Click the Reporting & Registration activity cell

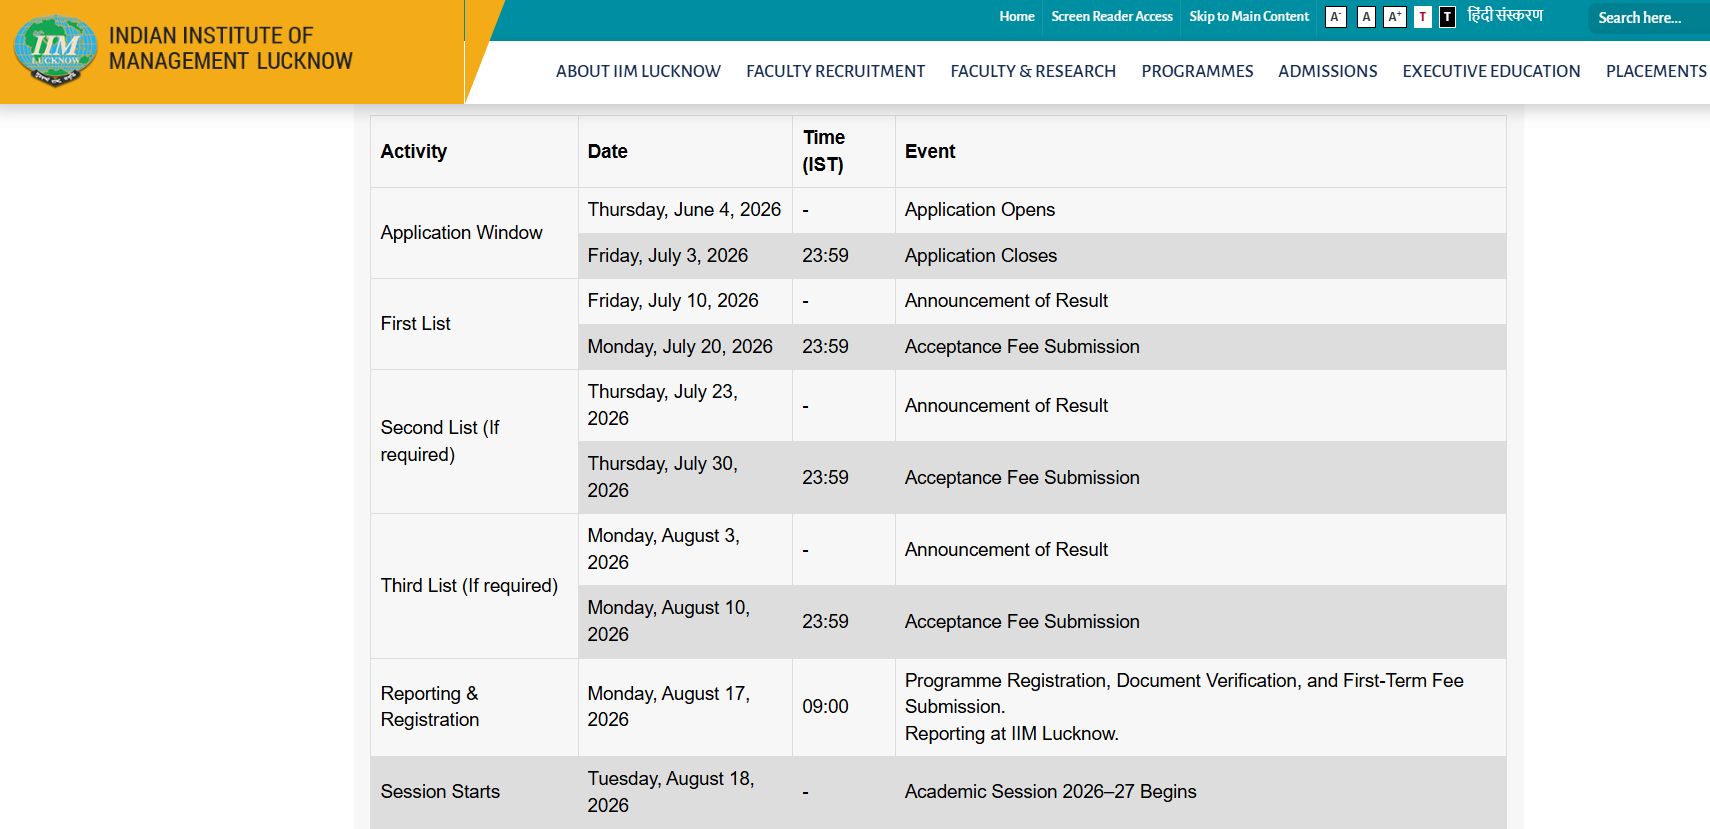point(474,707)
